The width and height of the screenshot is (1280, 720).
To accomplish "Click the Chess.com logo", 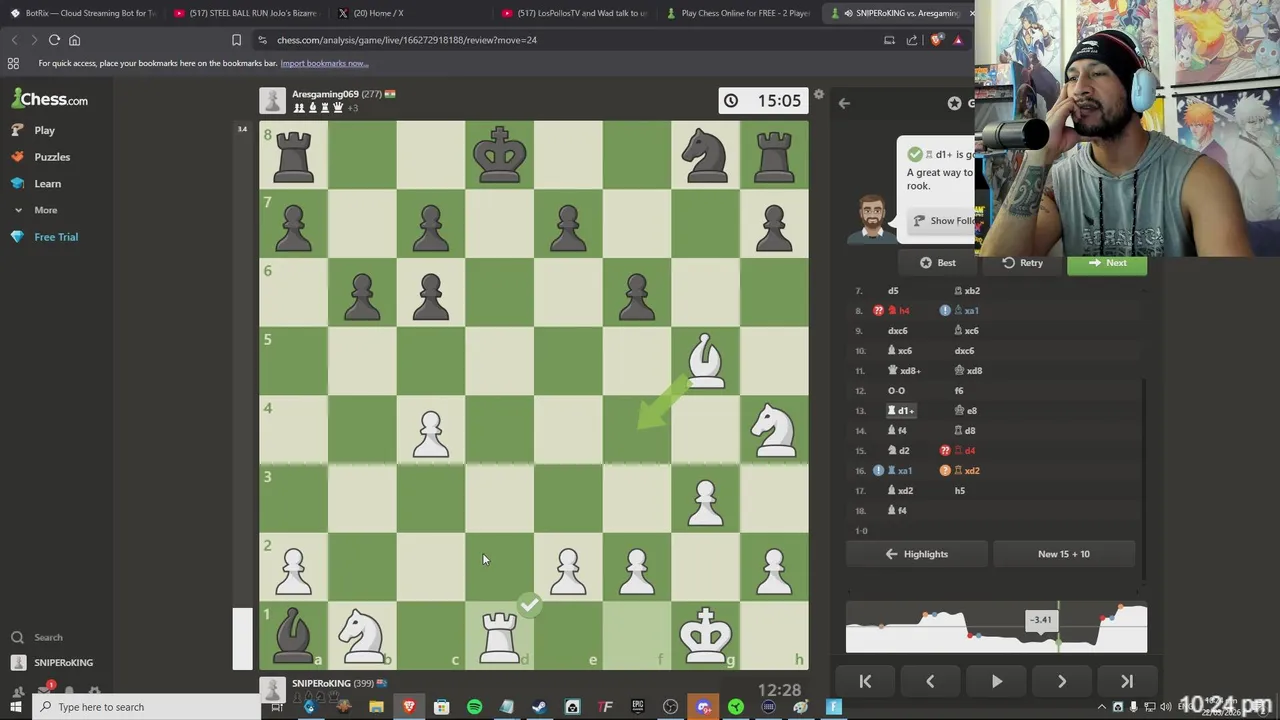I will point(49,99).
